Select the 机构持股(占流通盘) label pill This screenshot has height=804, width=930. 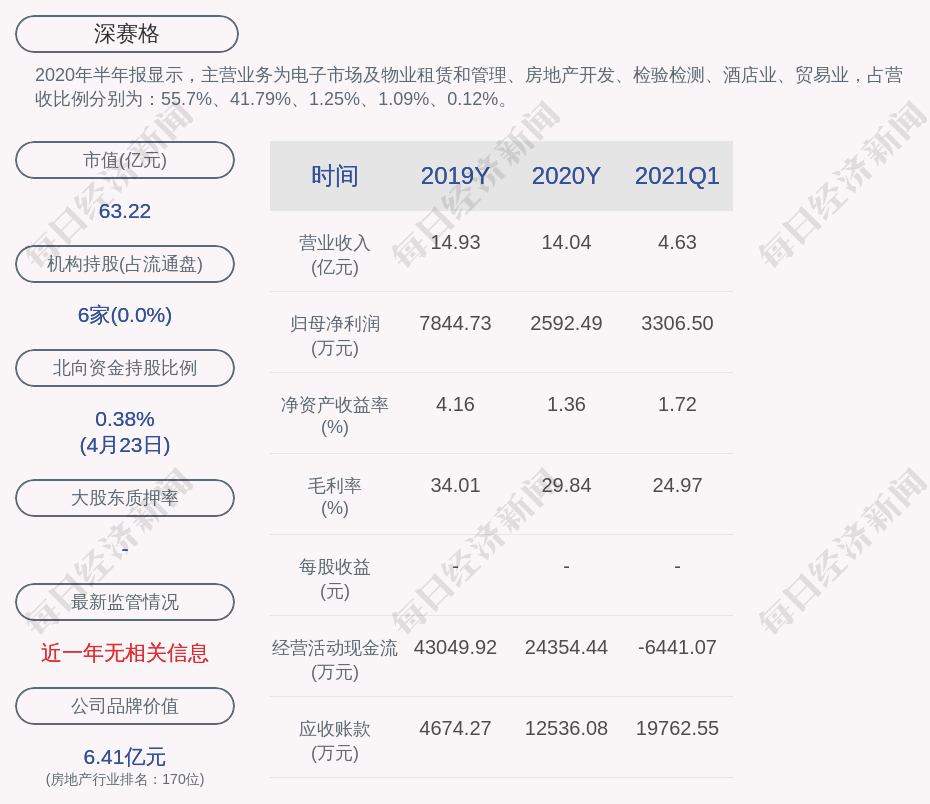[125, 264]
